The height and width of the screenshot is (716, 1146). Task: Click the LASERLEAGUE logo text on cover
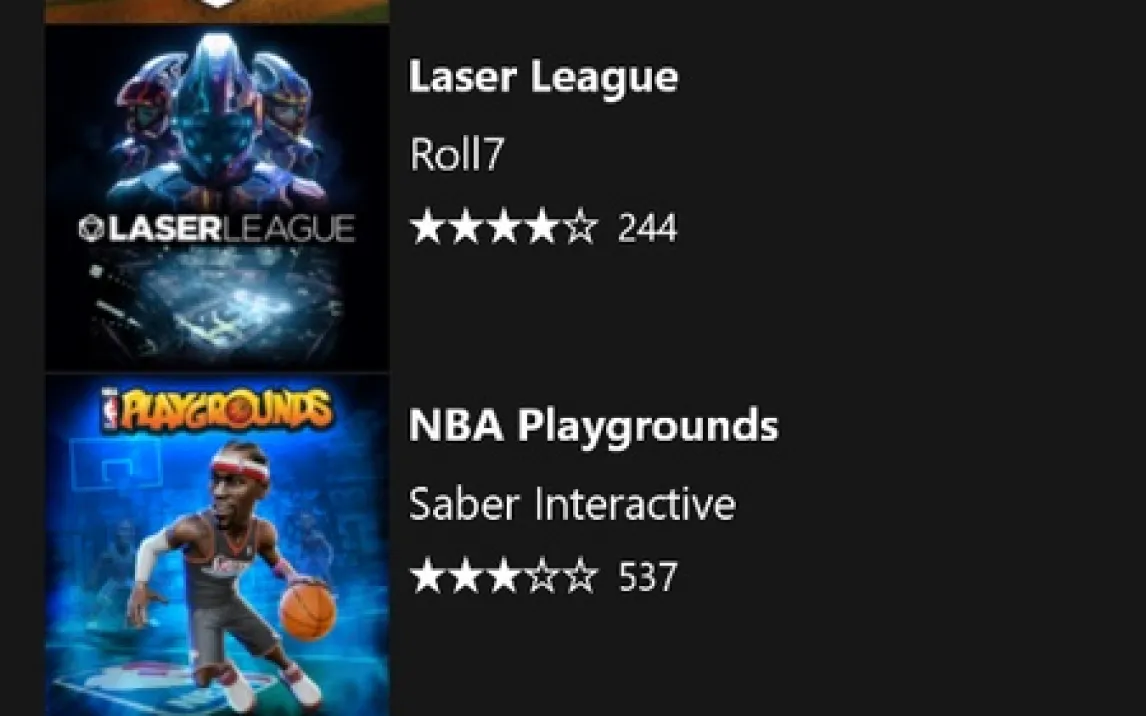point(217,229)
